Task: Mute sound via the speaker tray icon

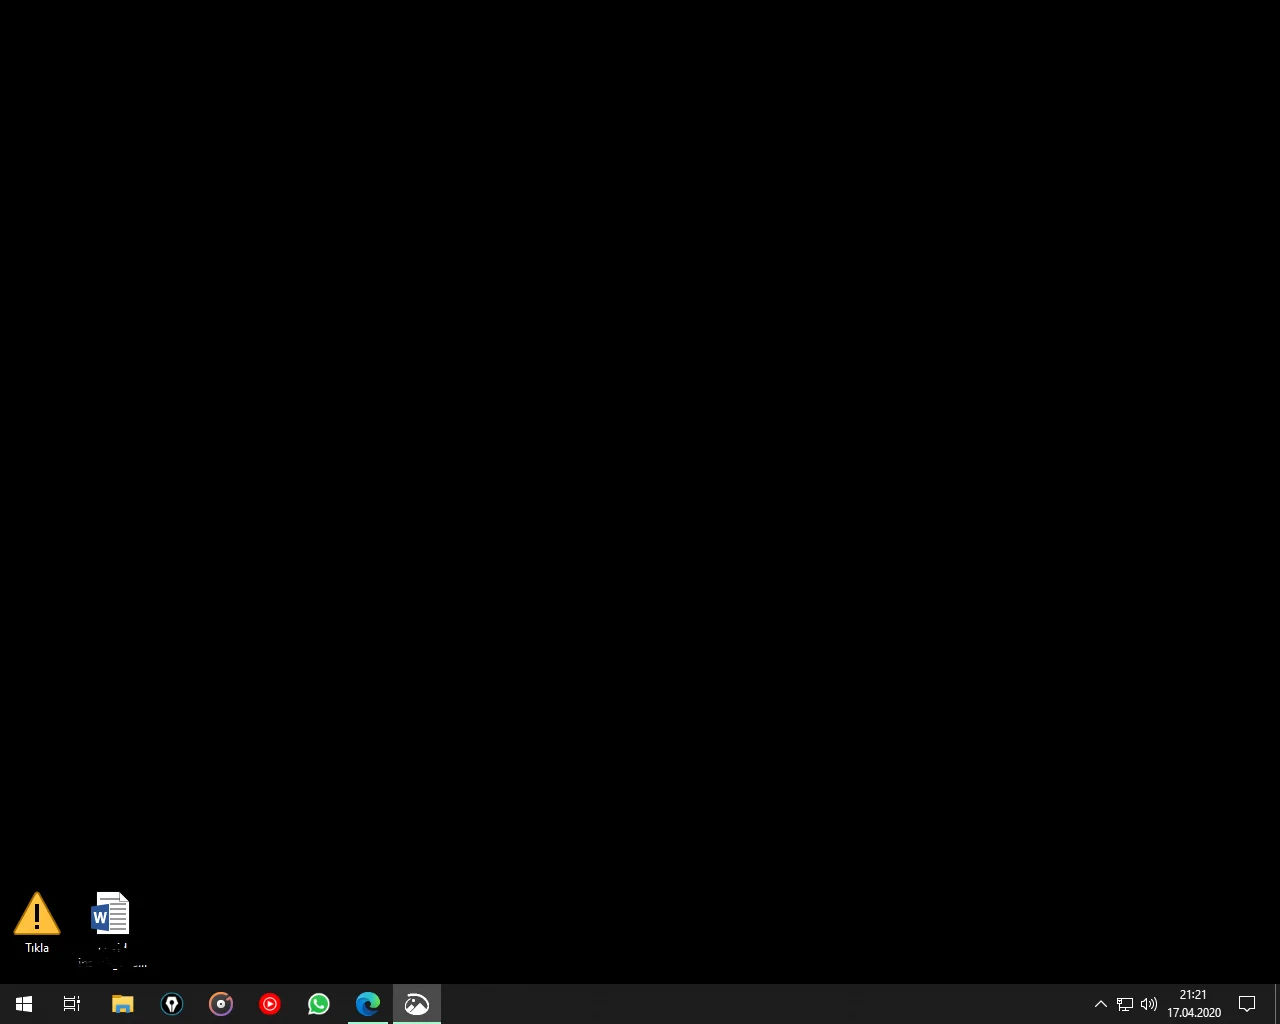Action: (1148, 1004)
